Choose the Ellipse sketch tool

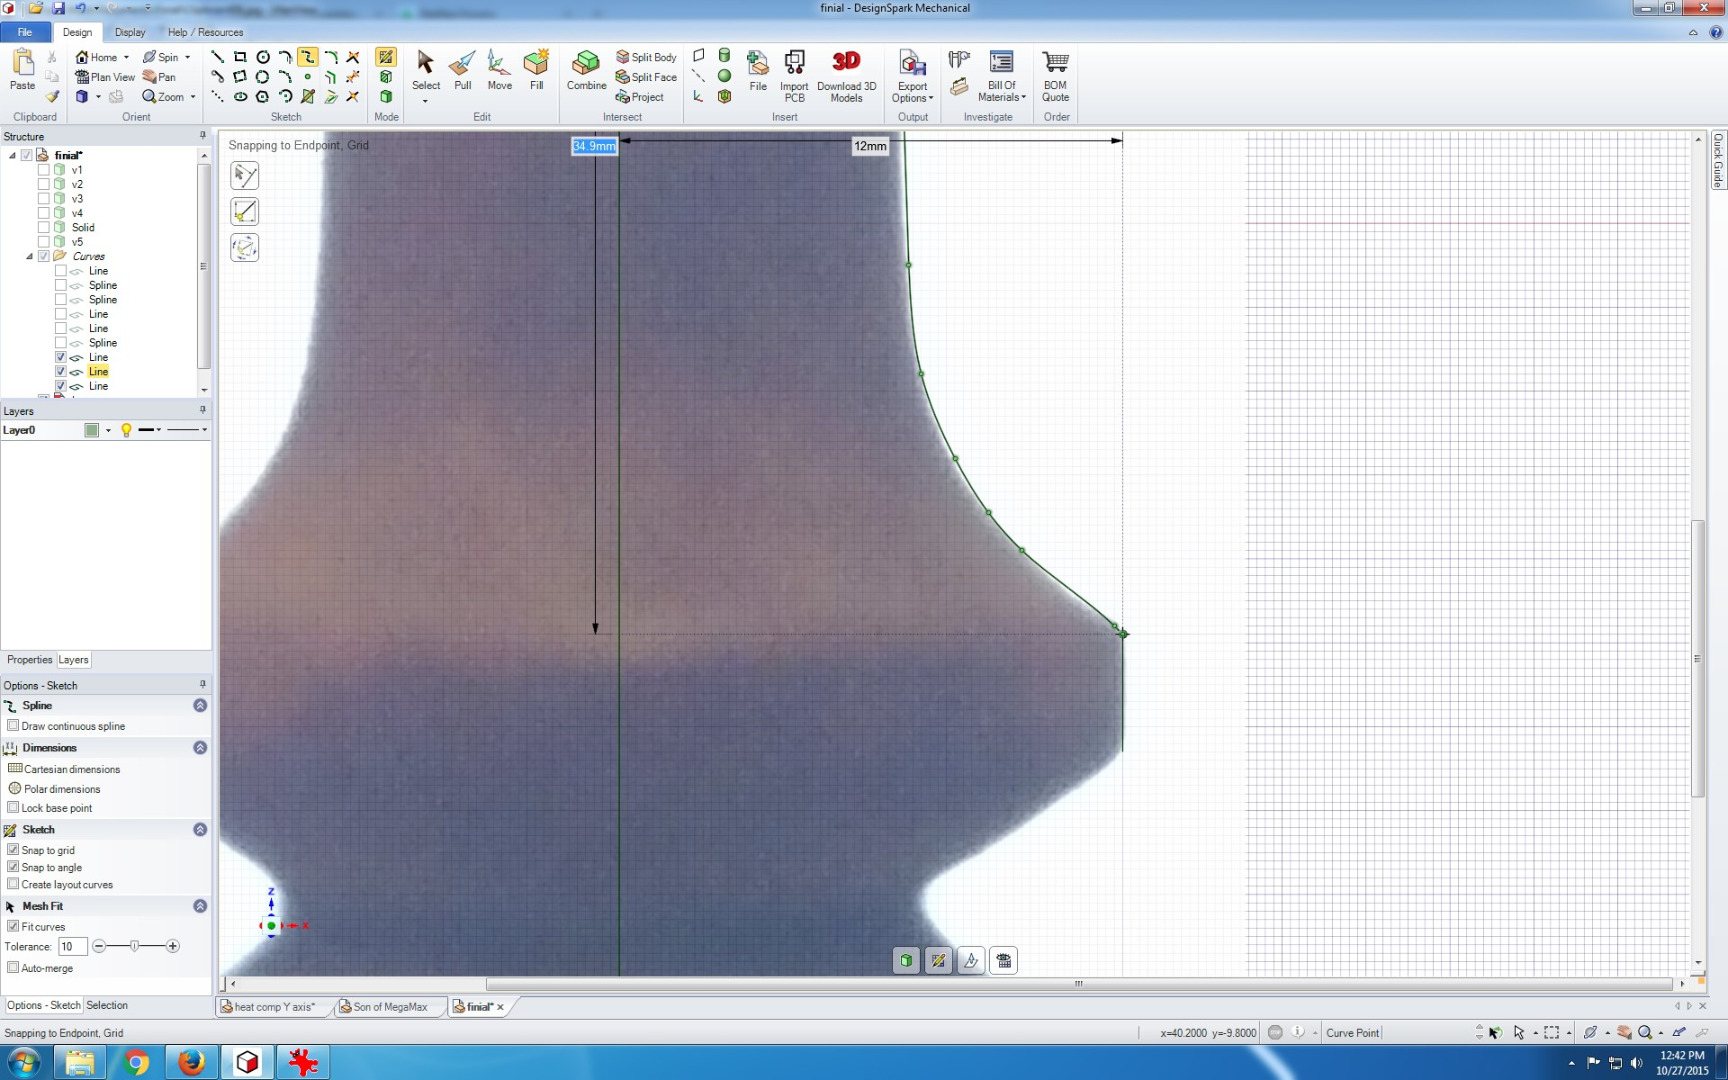(240, 97)
